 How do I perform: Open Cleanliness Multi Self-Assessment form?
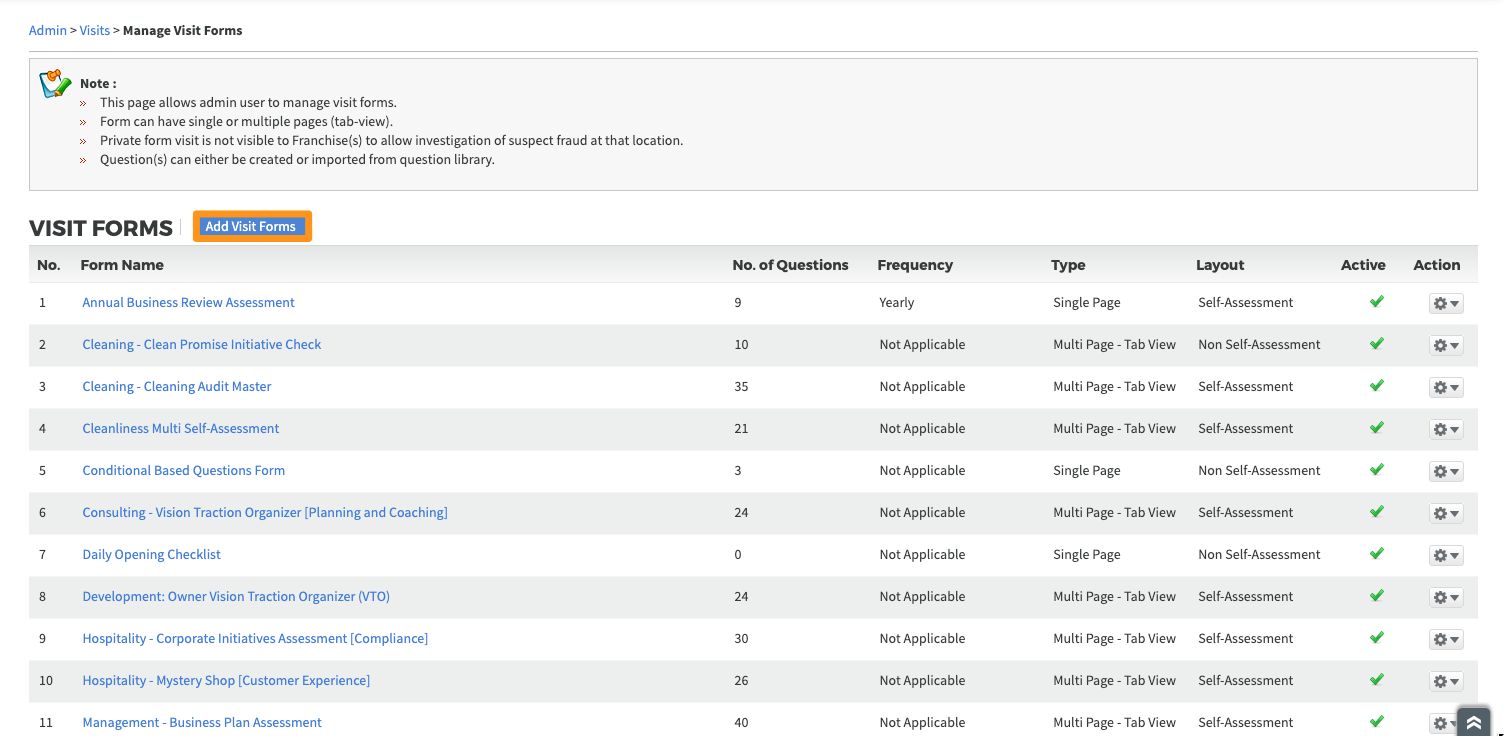[181, 428]
